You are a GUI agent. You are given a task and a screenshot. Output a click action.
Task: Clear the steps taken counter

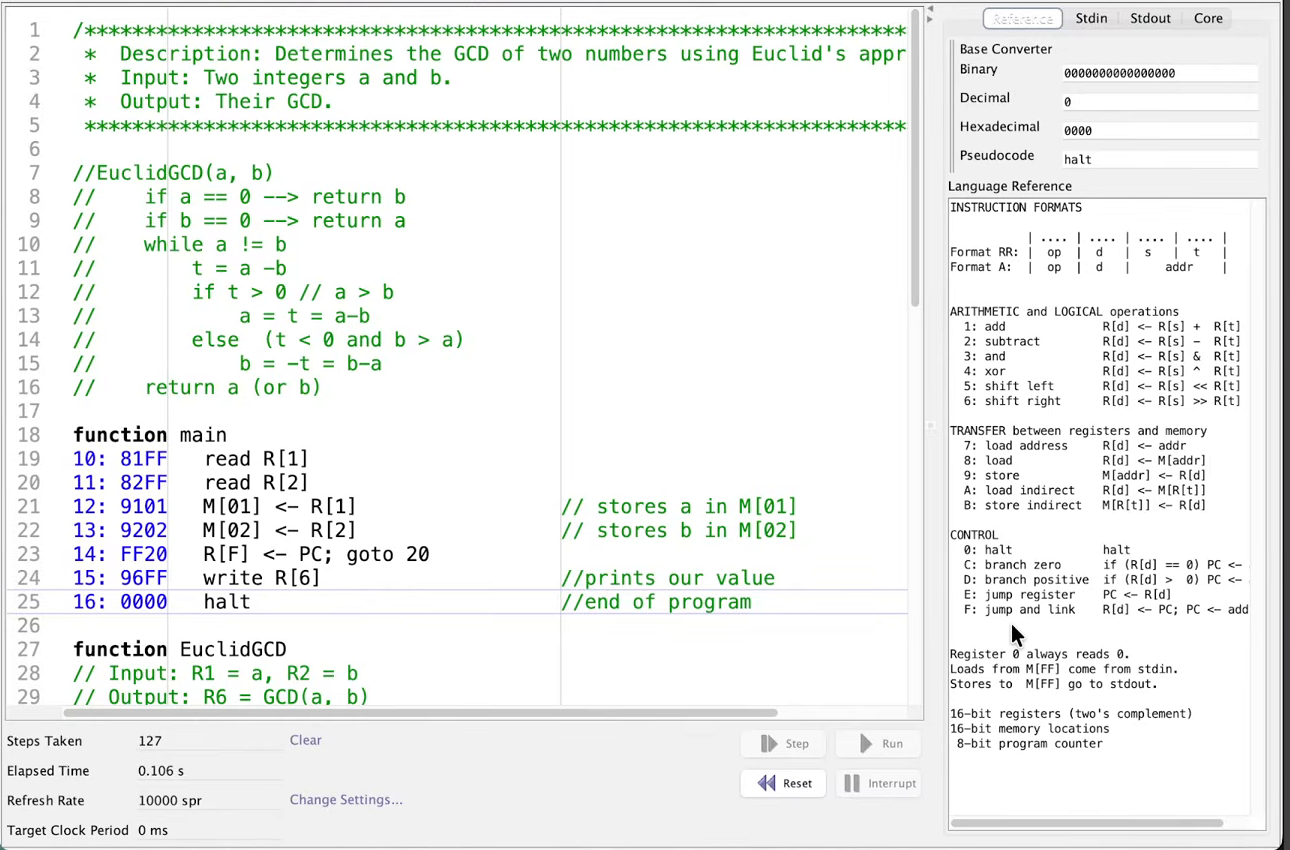coord(306,740)
